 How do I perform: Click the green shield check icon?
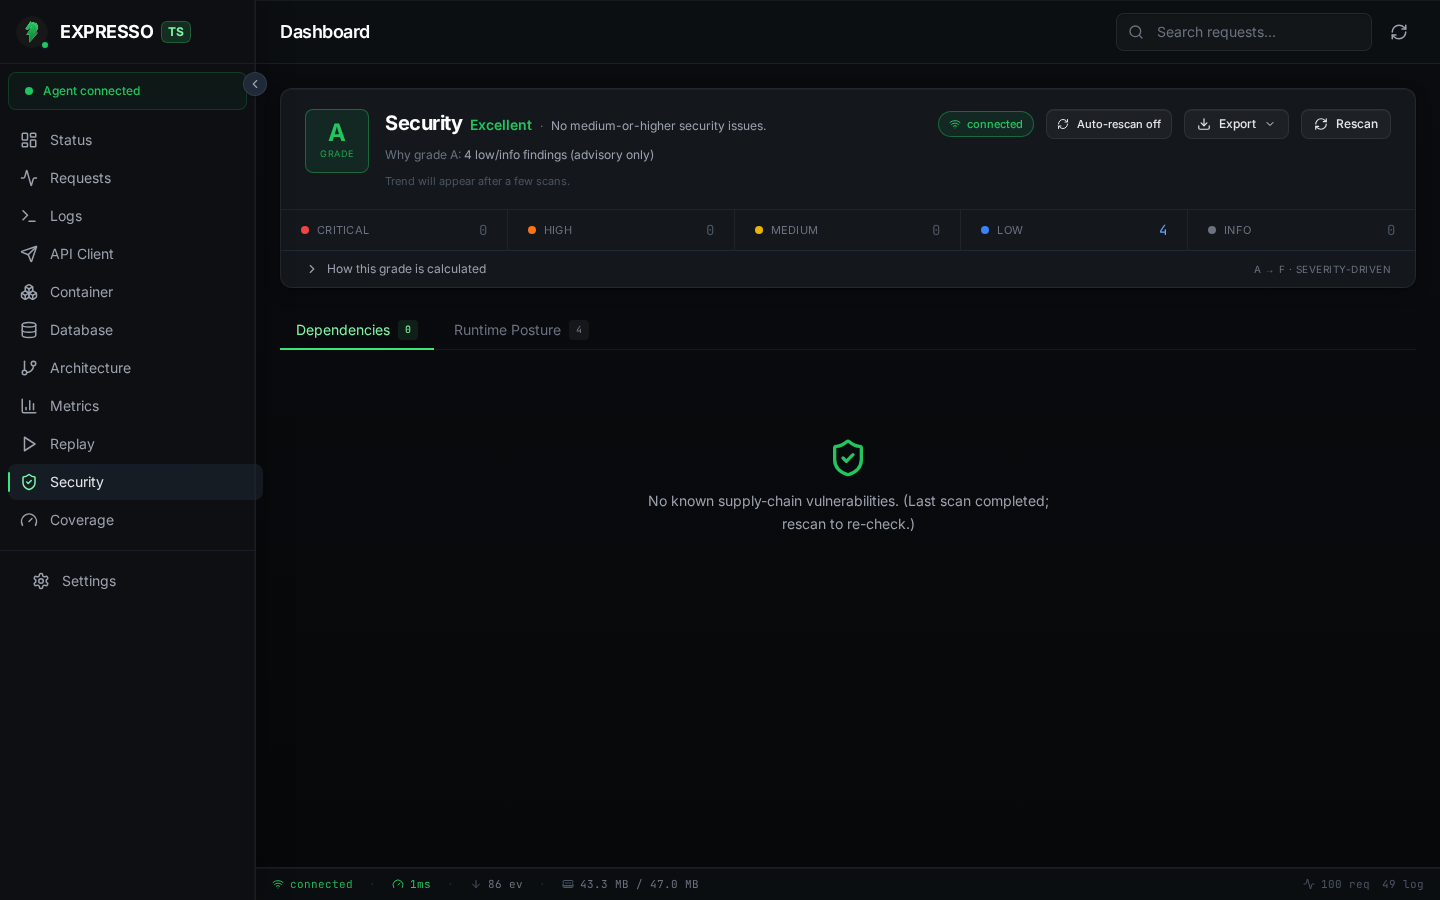(848, 458)
